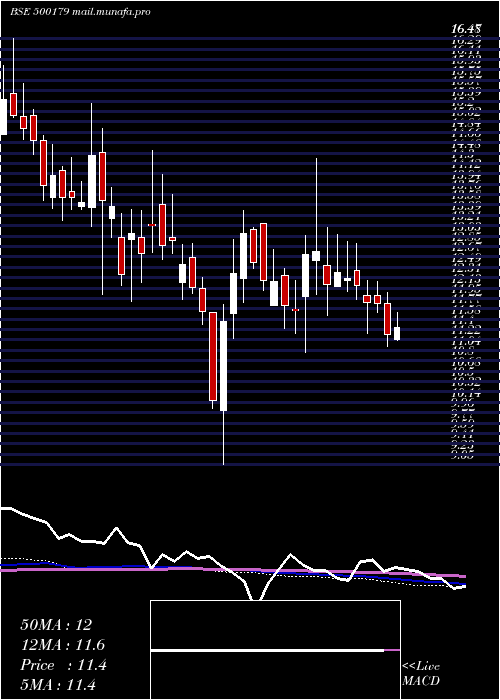The height and width of the screenshot is (700, 500).
Task: Click the tall white candle at the chart low
Action: [x=223, y=366]
